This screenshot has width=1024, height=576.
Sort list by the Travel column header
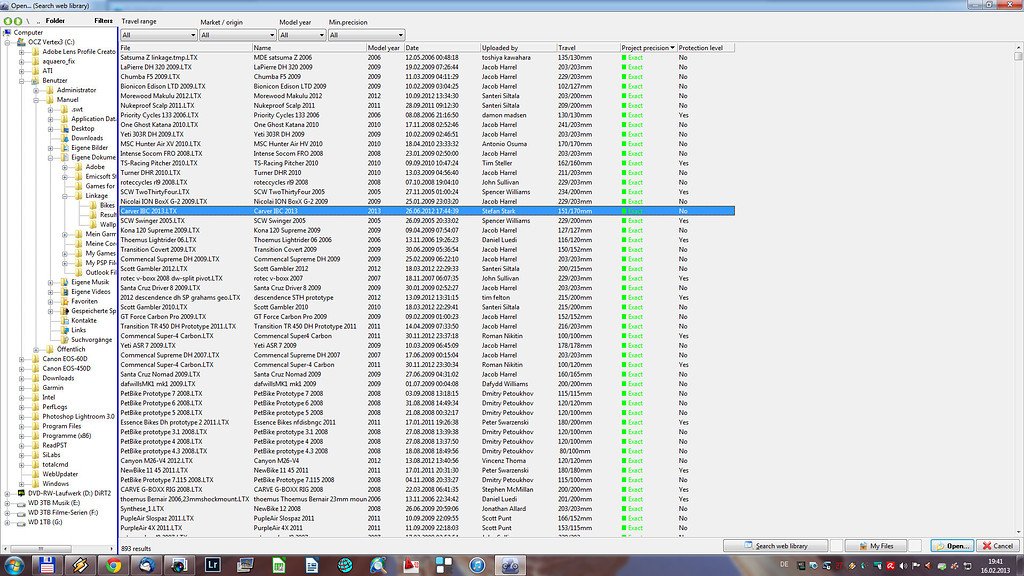click(588, 48)
